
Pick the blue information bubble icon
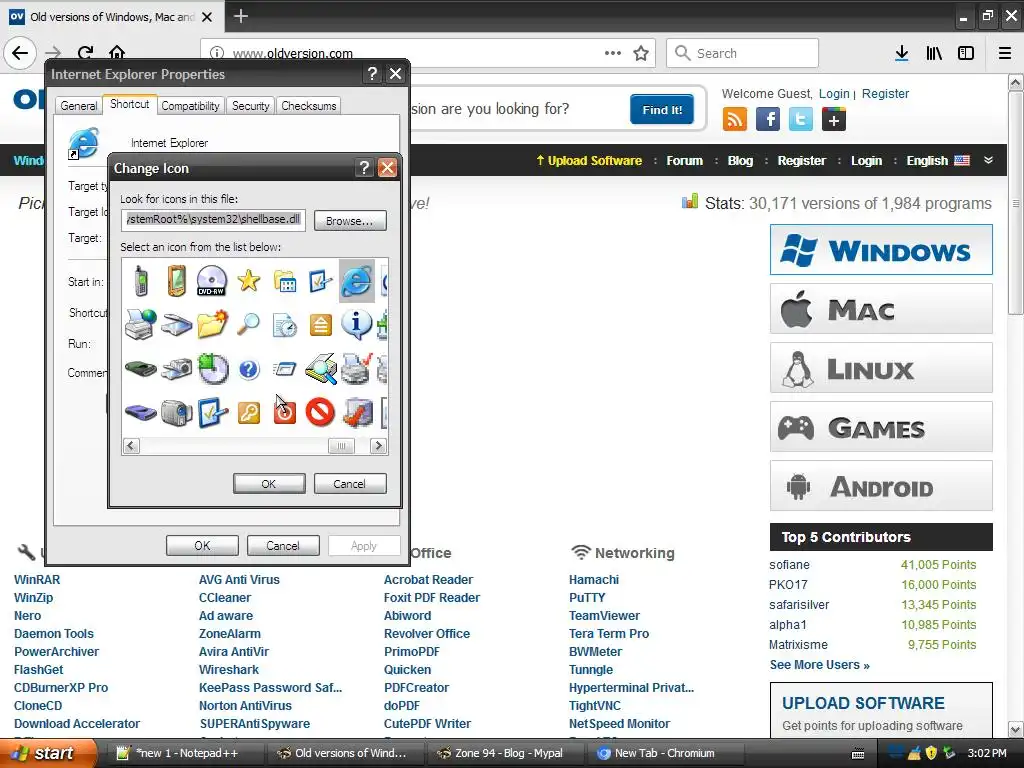357,324
